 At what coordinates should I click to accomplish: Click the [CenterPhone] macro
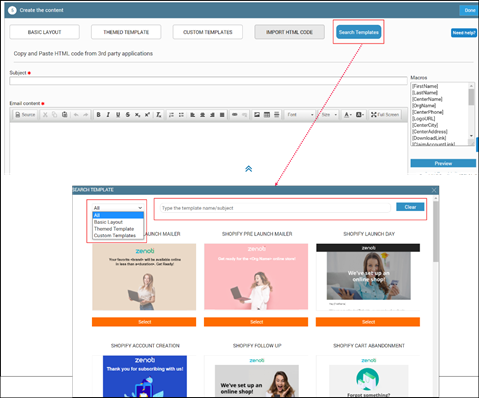coord(428,112)
